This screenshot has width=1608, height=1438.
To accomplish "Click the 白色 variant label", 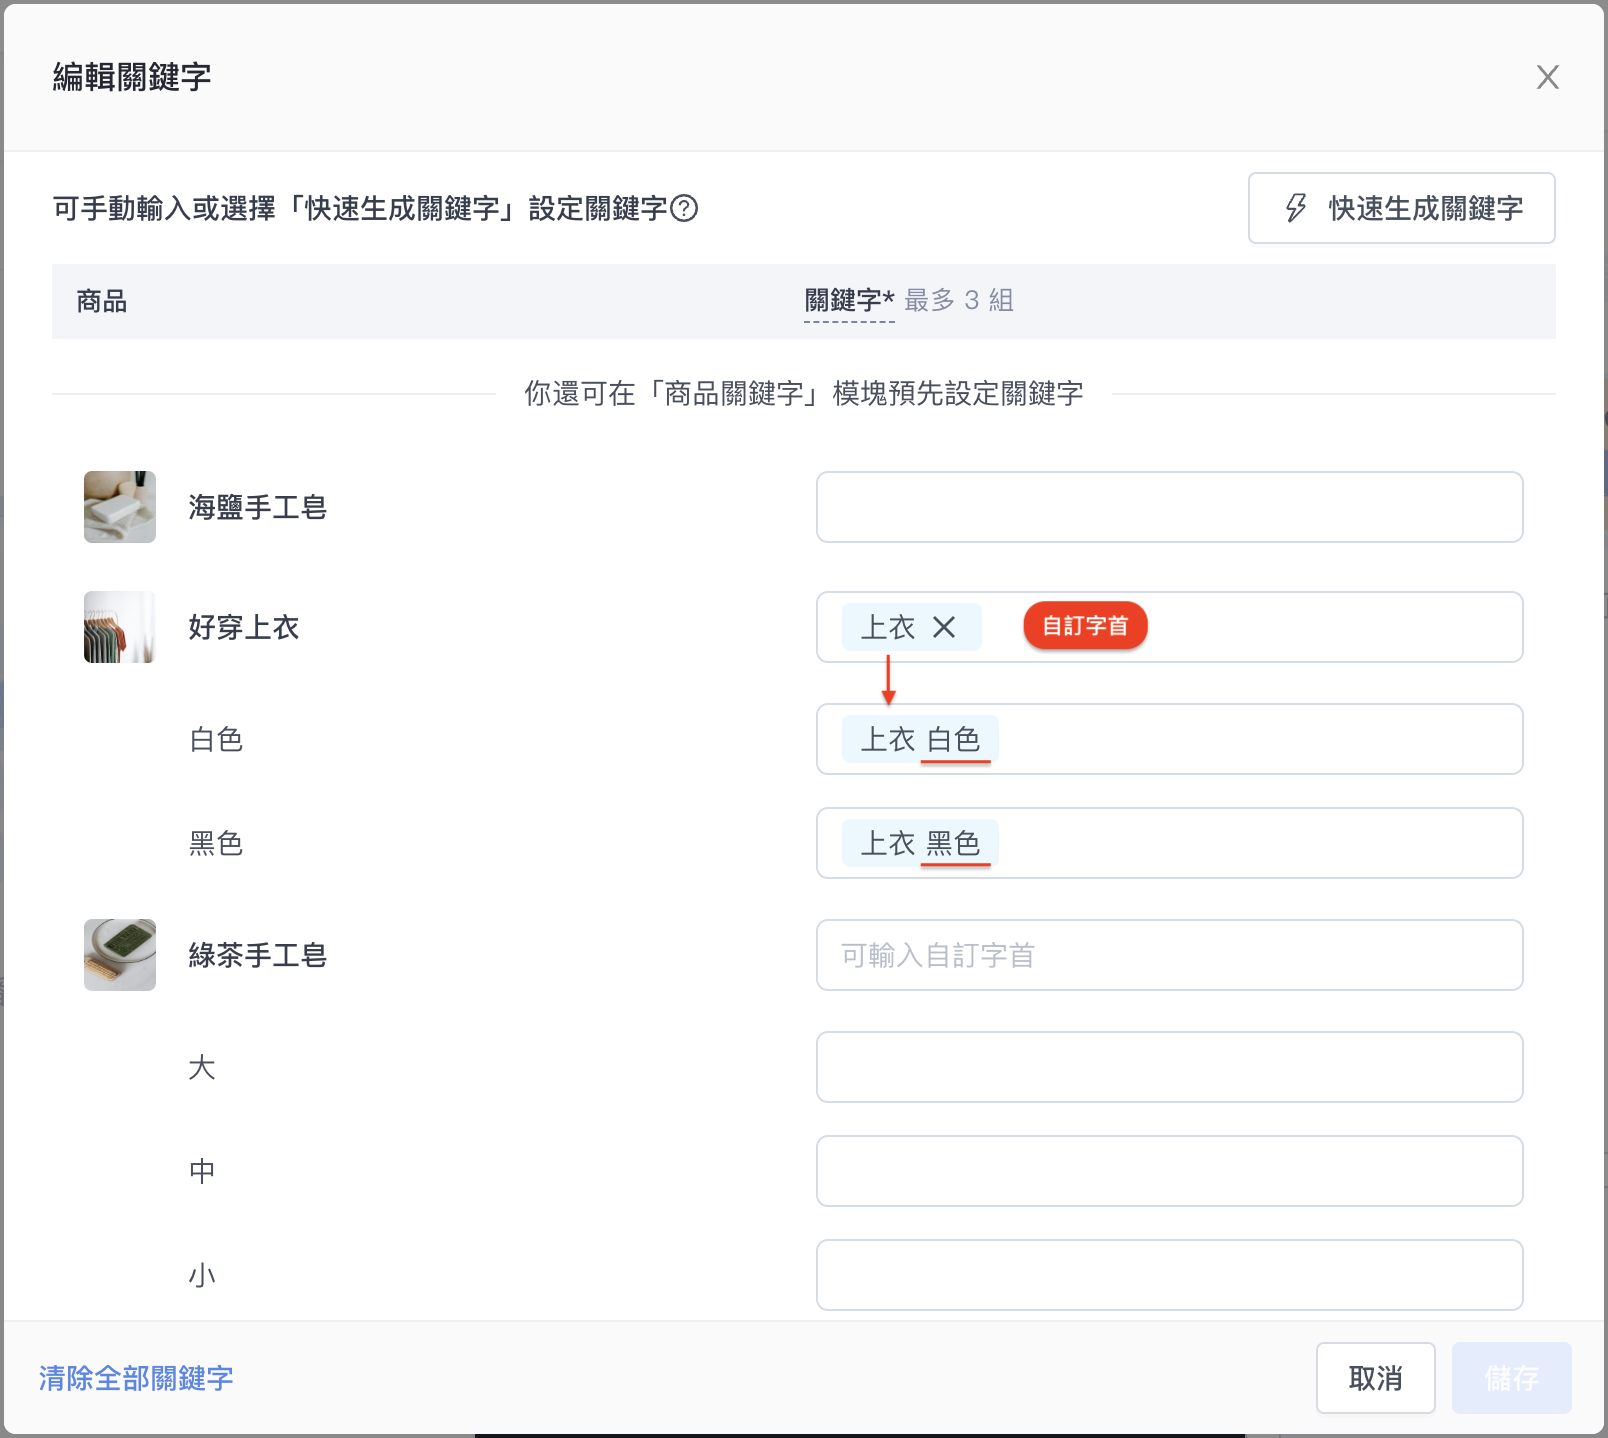I will [x=216, y=739].
